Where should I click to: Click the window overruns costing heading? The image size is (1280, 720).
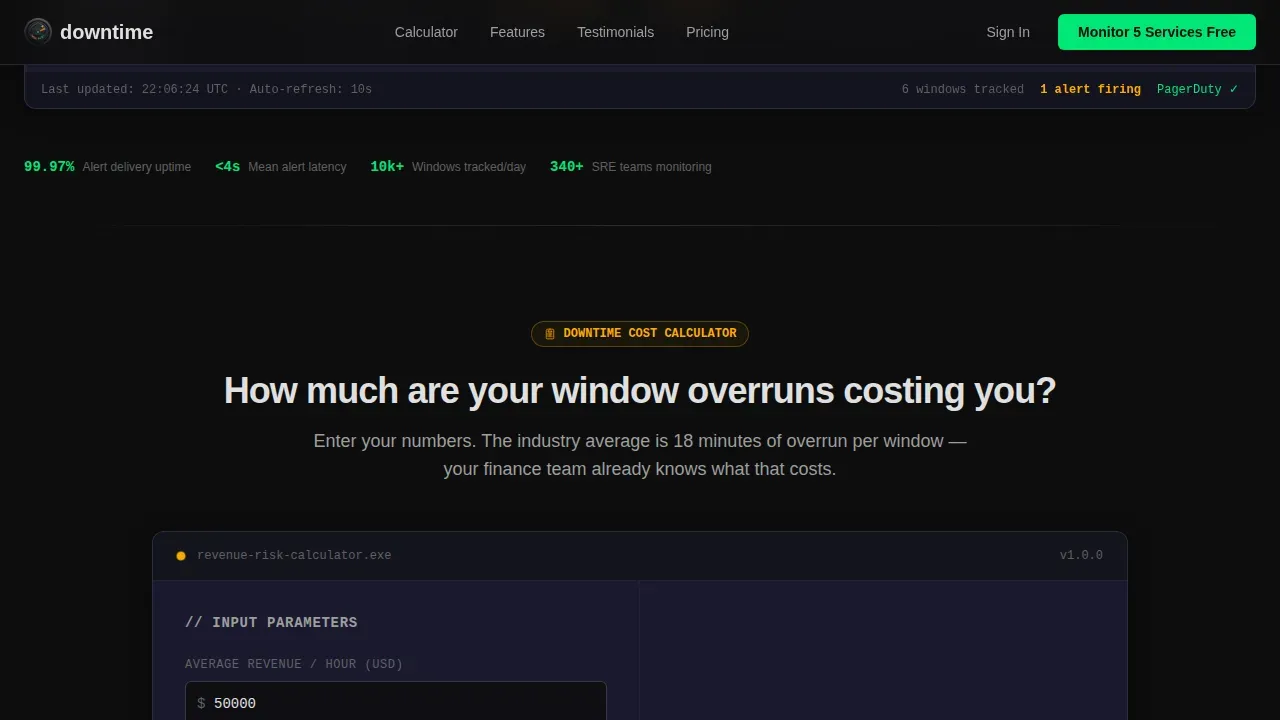coord(640,390)
